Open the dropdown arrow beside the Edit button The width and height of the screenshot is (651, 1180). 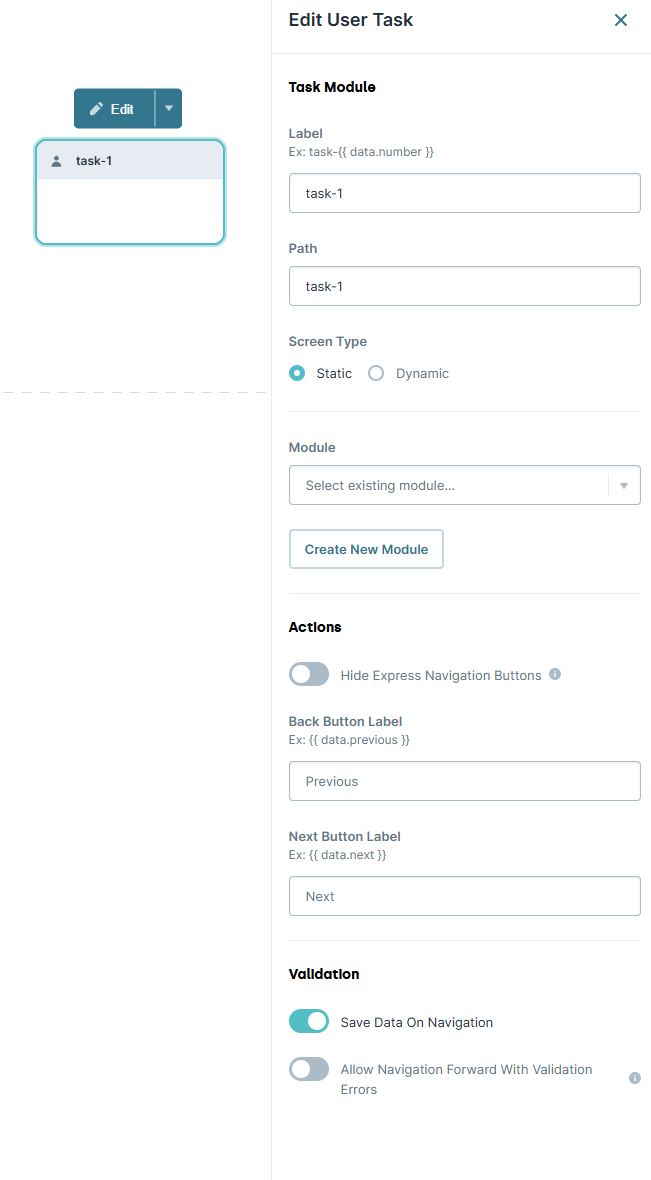click(x=168, y=108)
